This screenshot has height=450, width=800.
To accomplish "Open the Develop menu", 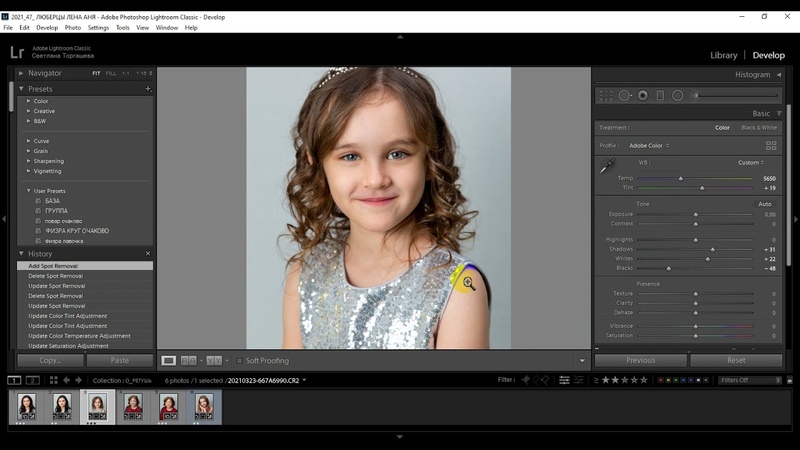I will pos(47,27).
